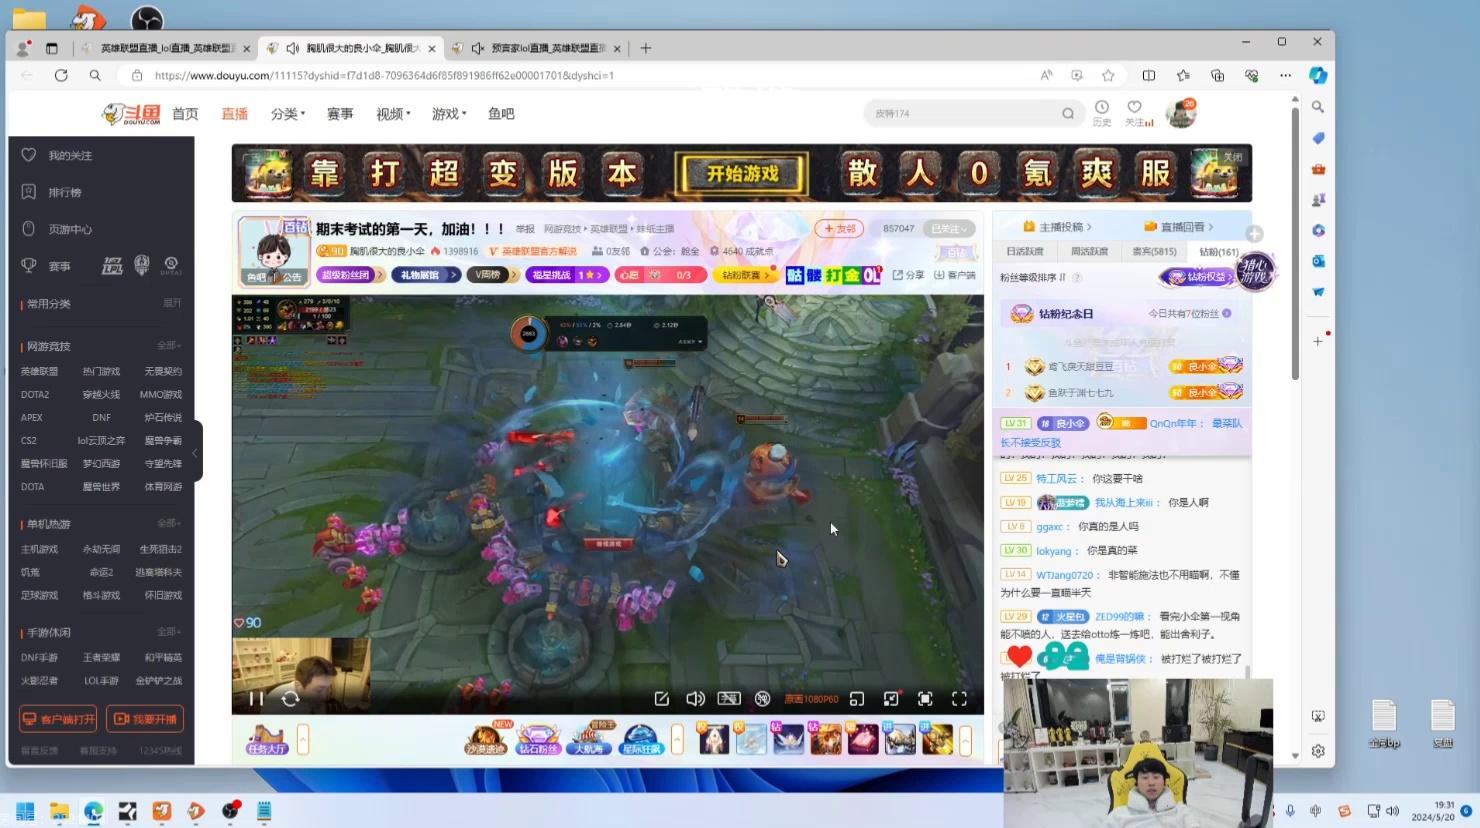This screenshot has width=1480, height=828.
Task: Click the 任务大厅 task hall icon
Action: tap(266, 739)
